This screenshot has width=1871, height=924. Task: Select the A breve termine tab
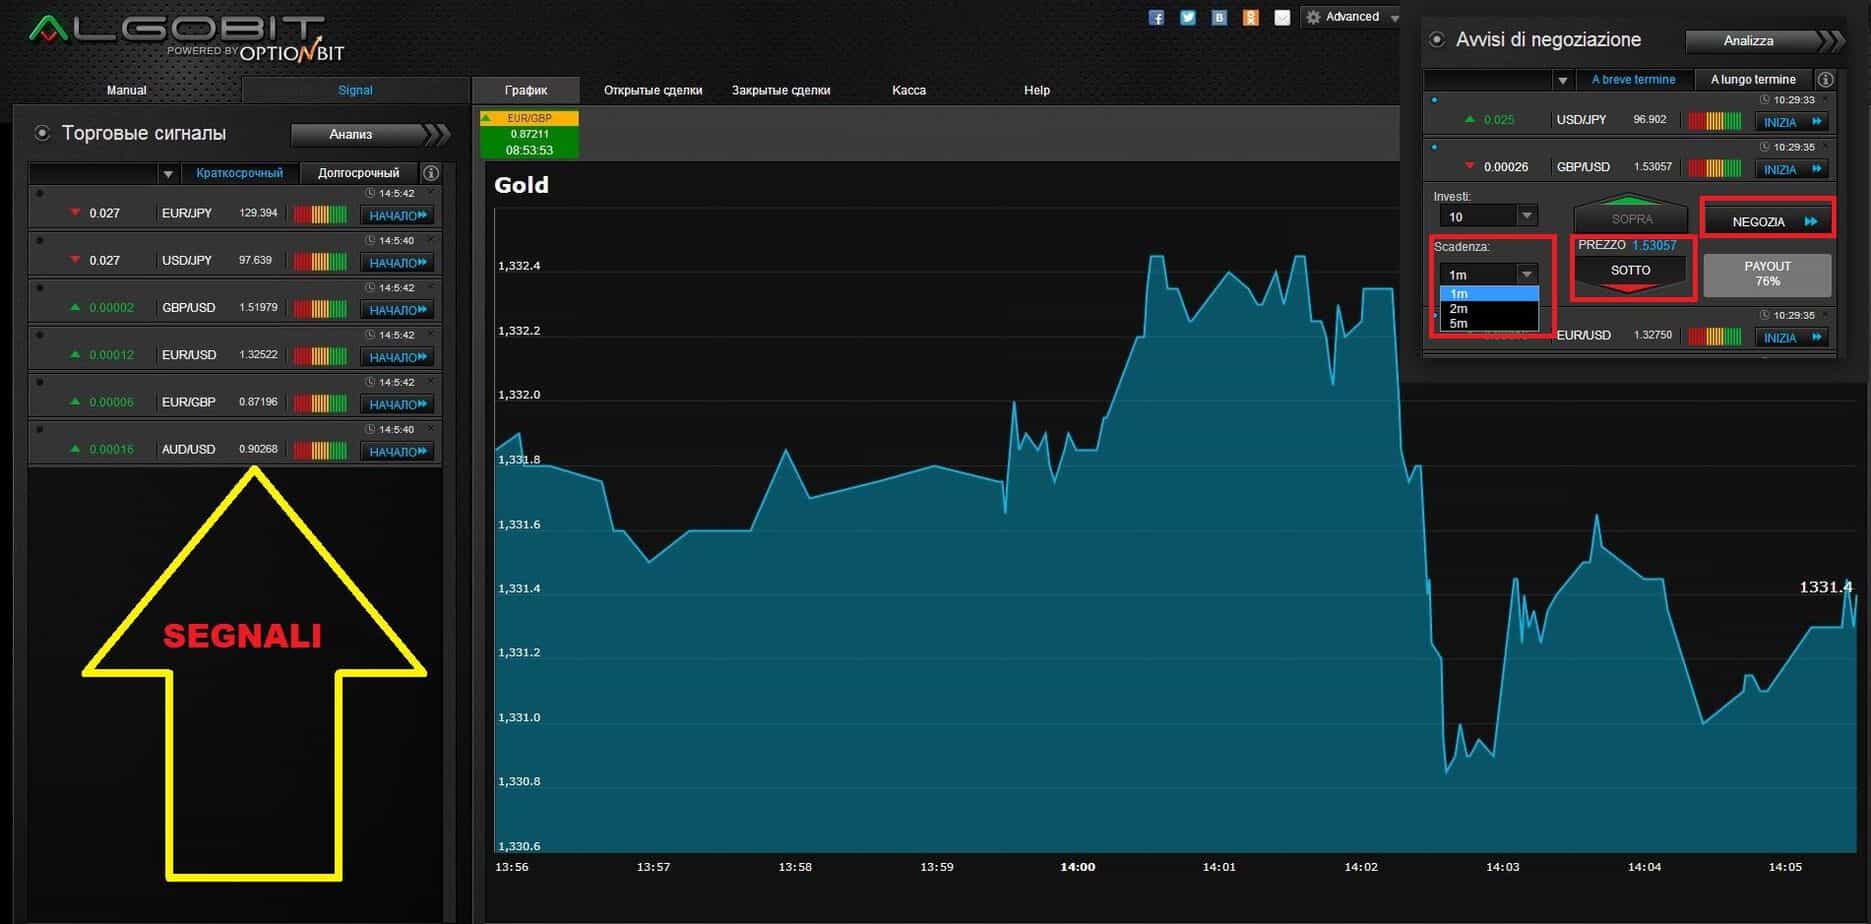[1634, 79]
